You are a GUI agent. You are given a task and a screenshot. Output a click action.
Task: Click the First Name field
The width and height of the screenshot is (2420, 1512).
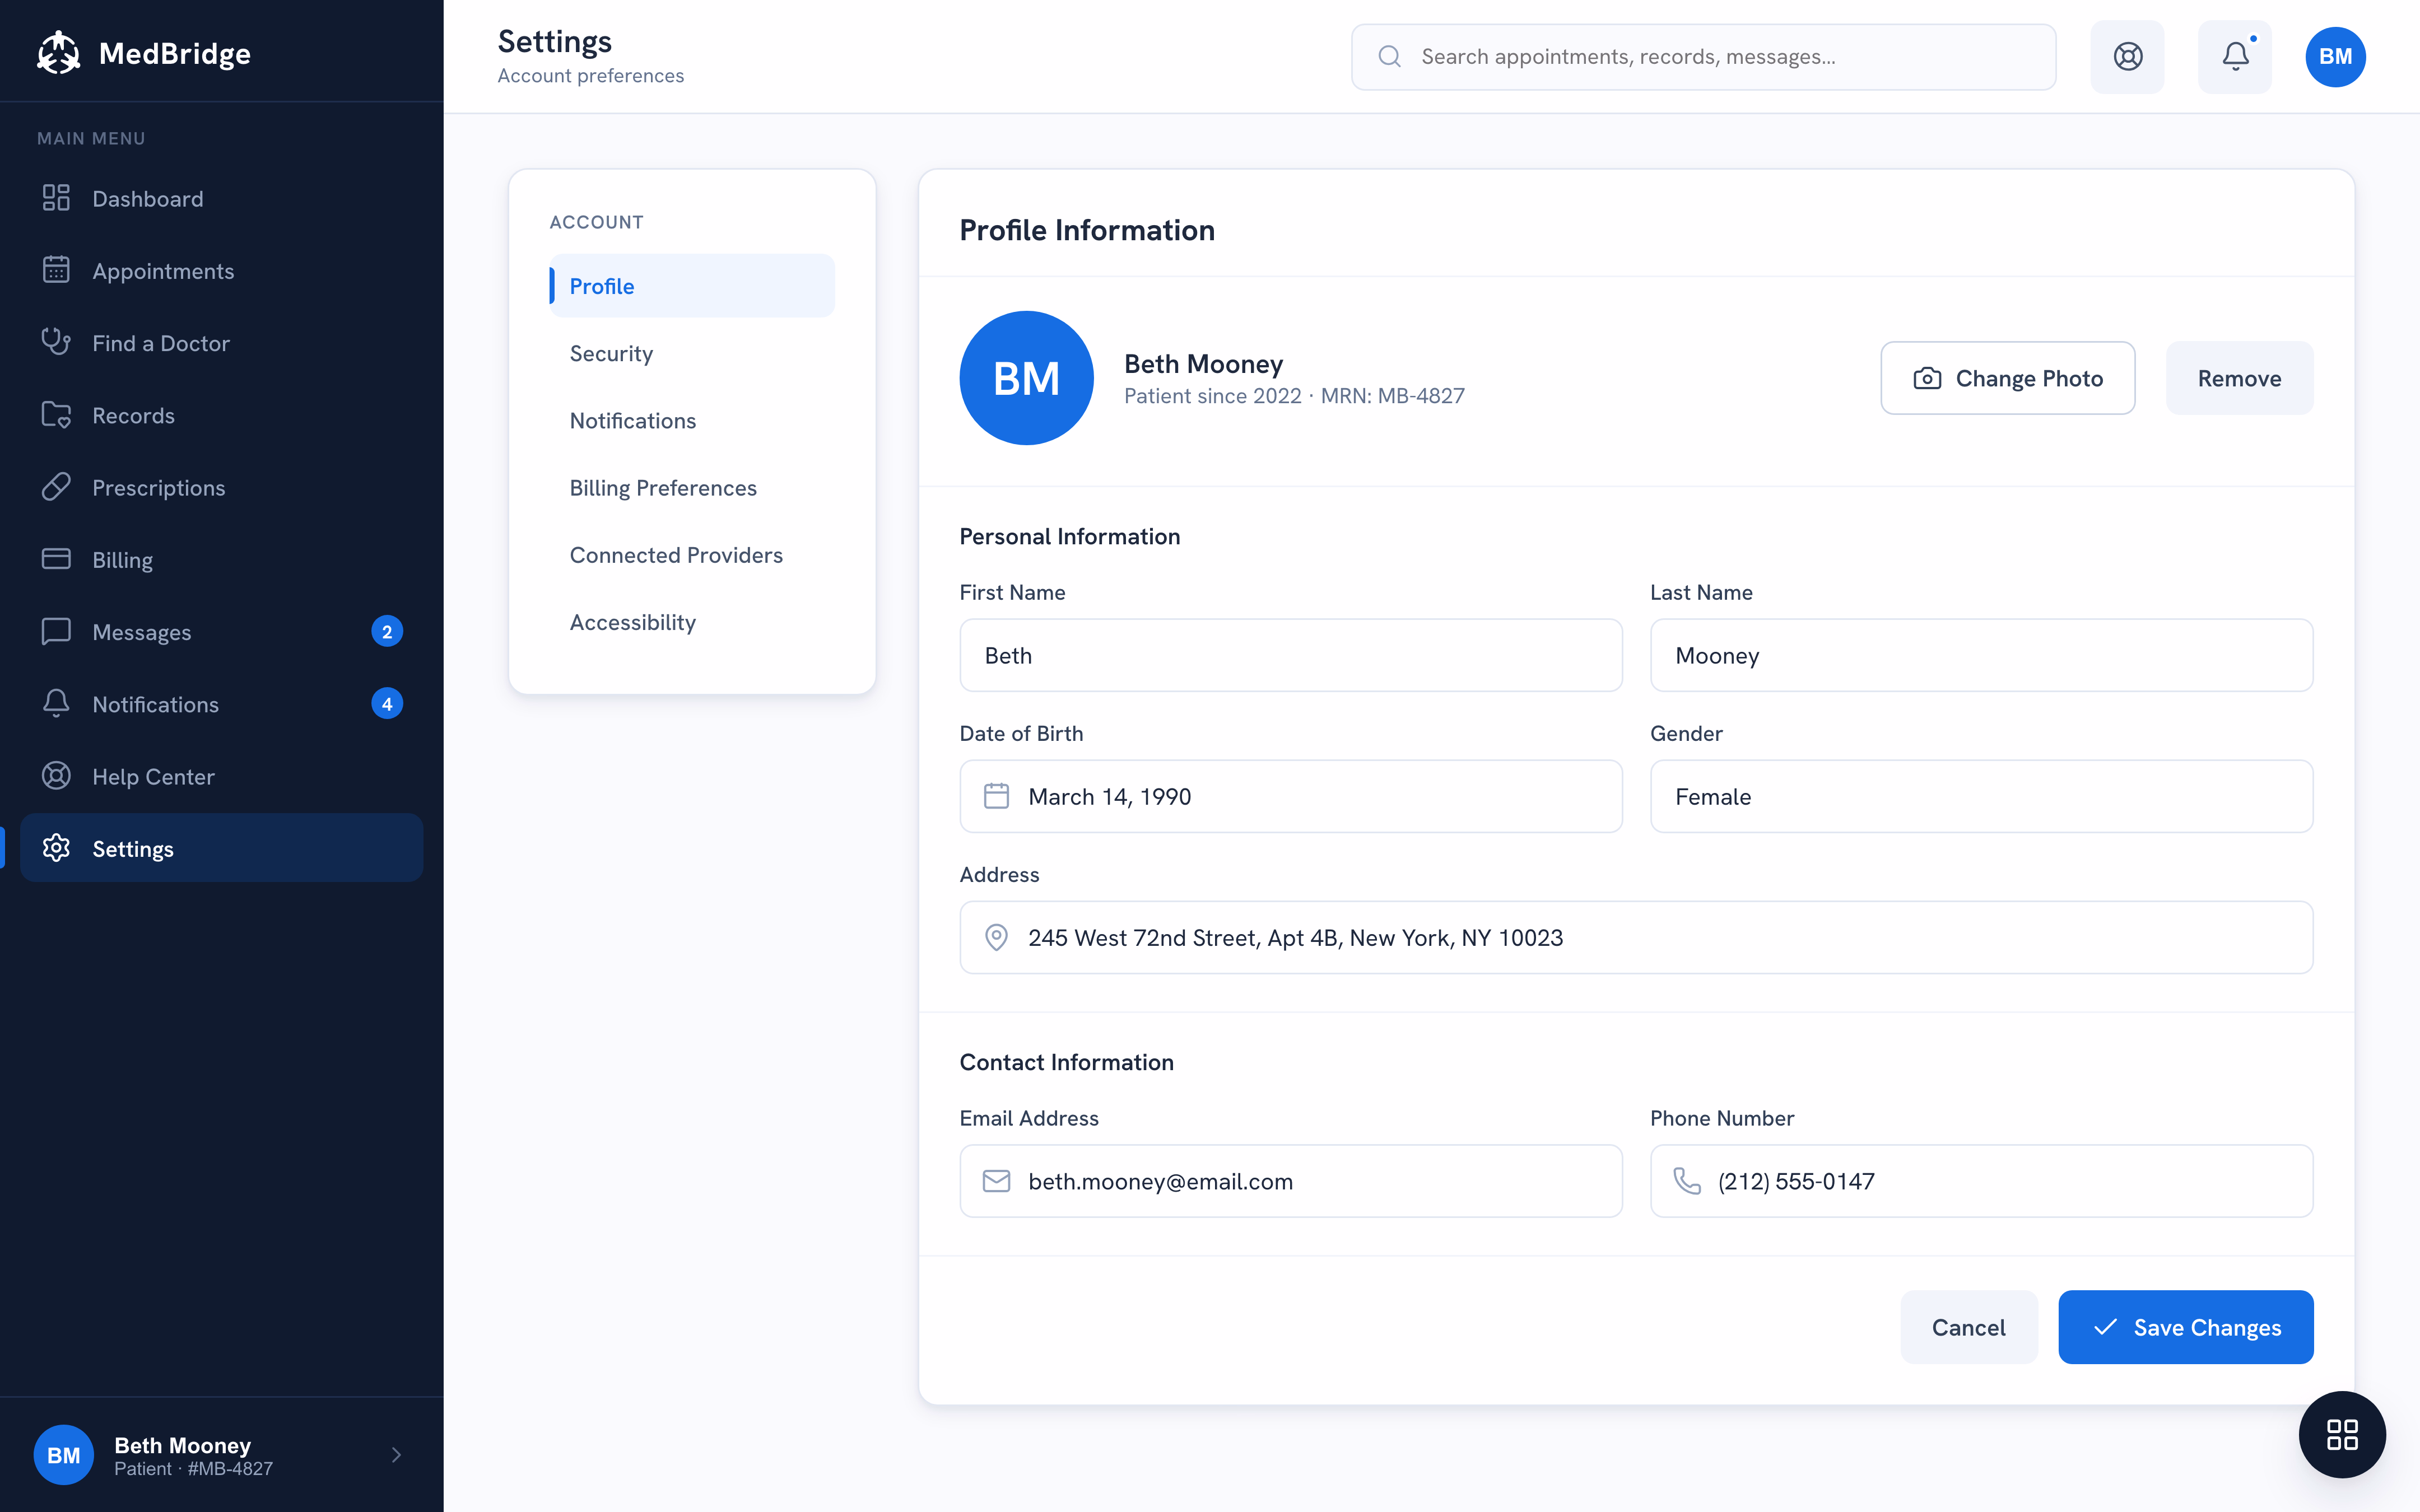tap(1290, 655)
